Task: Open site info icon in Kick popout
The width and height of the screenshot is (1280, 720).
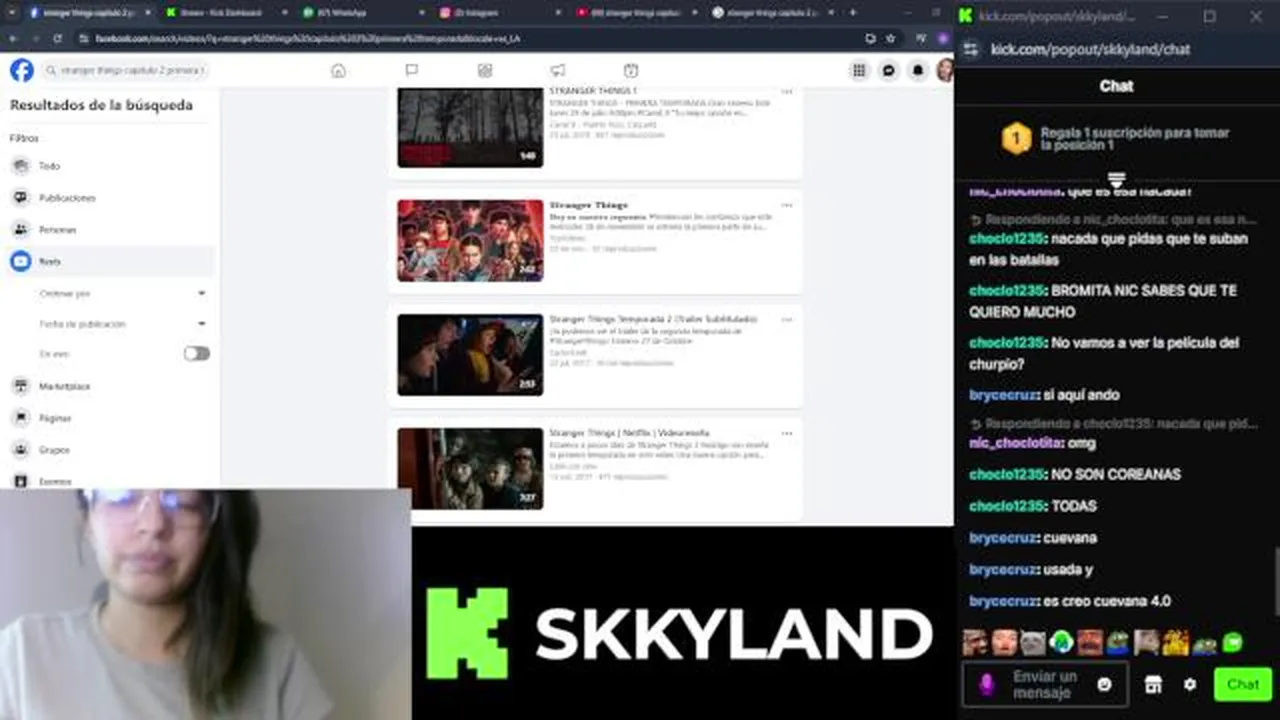Action: tap(969, 49)
